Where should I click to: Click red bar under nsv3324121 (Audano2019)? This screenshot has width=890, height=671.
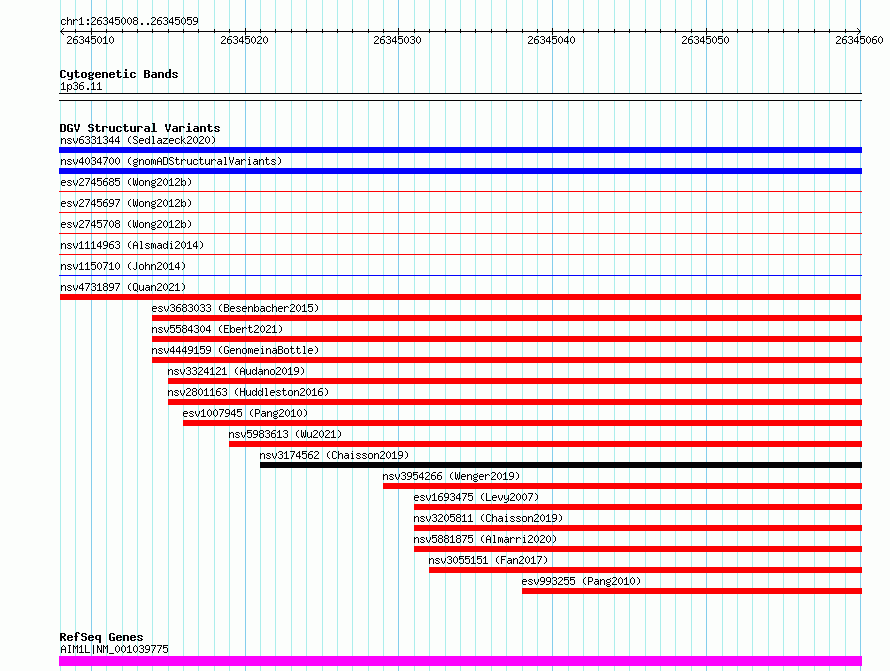[515, 381]
